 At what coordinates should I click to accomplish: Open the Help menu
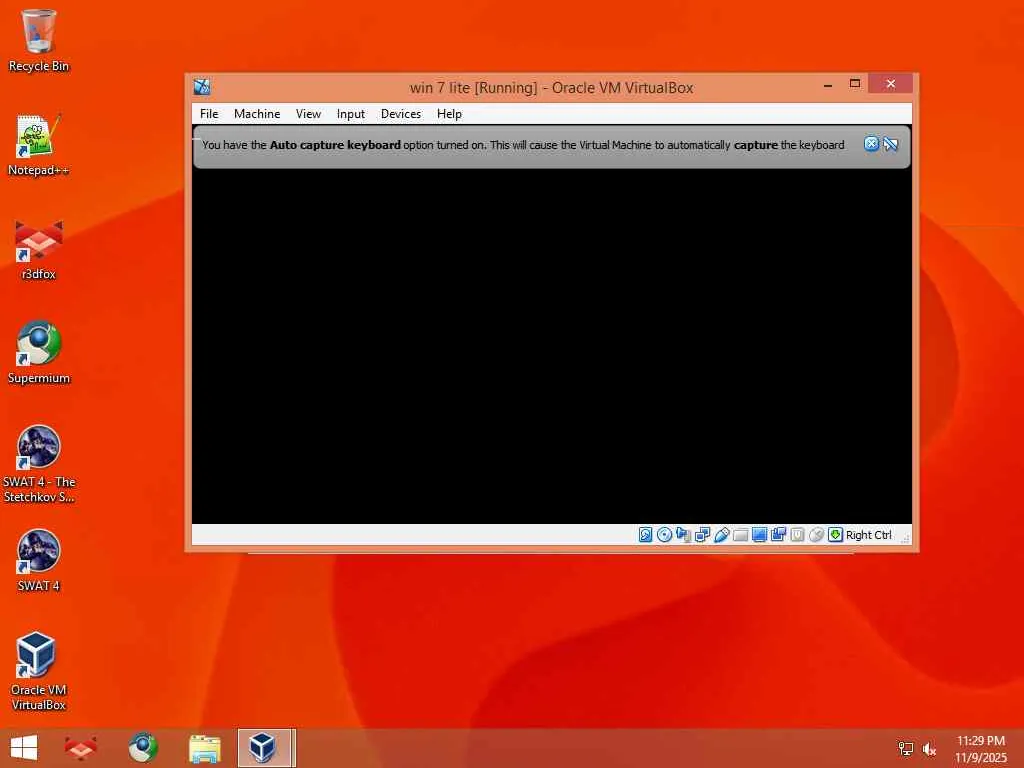click(x=449, y=114)
